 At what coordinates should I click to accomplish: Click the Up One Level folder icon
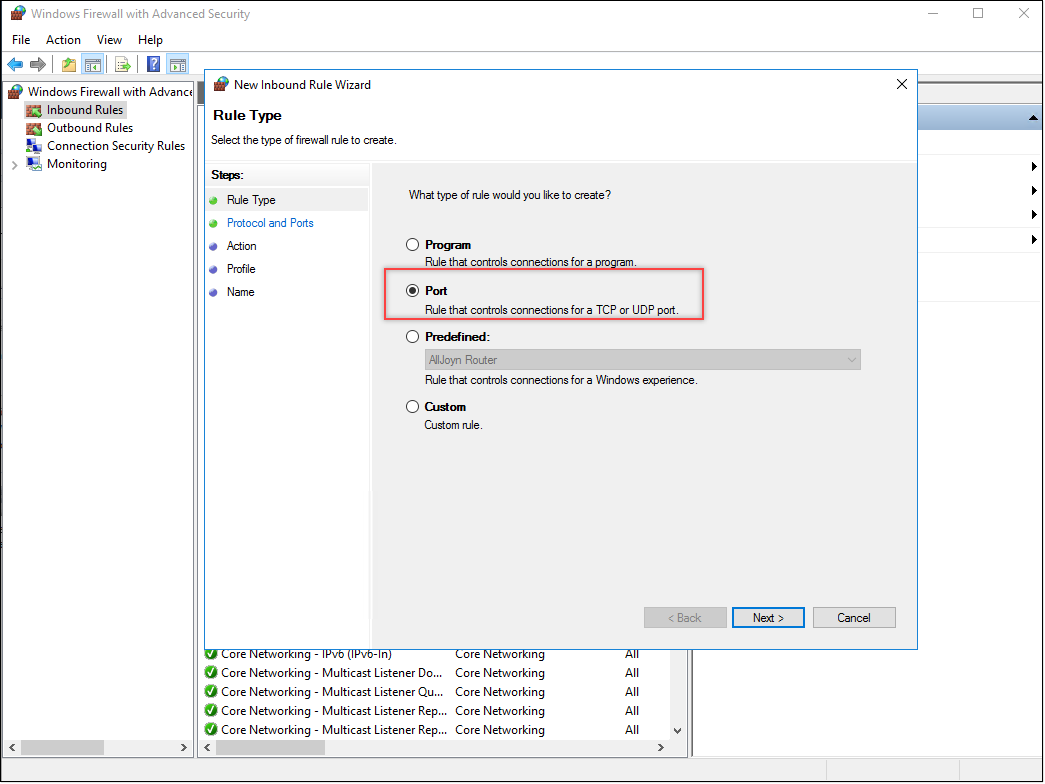coord(68,65)
